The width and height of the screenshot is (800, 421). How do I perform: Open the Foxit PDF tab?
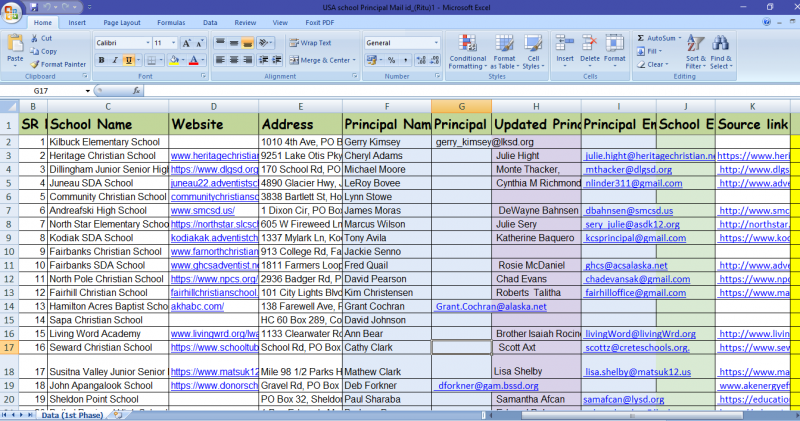point(320,23)
